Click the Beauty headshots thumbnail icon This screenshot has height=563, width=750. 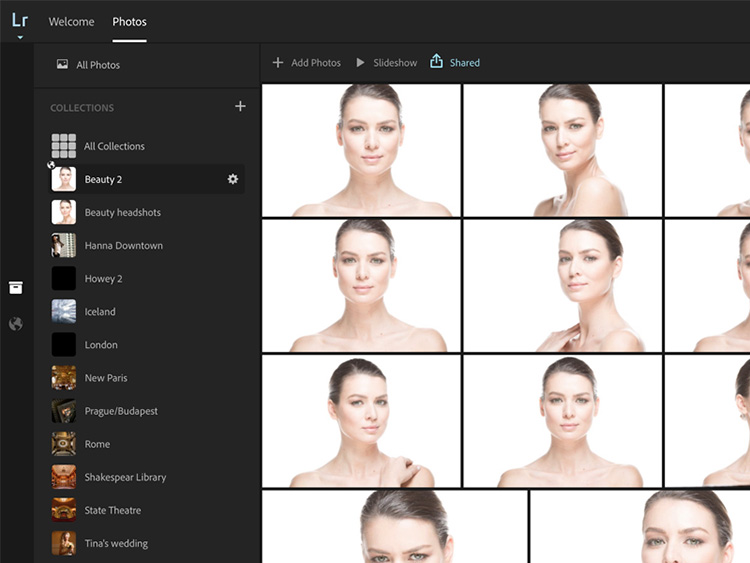[64, 212]
